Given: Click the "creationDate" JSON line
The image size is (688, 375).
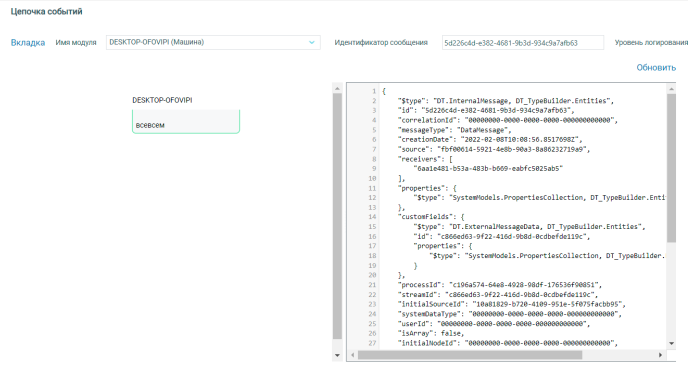Looking at the screenshot, I should 490,139.
